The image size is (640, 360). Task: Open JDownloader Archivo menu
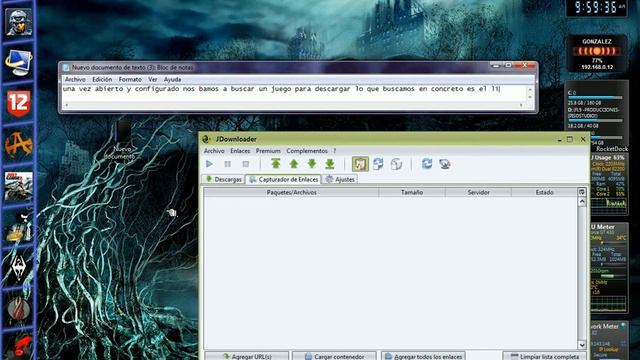tap(214, 151)
